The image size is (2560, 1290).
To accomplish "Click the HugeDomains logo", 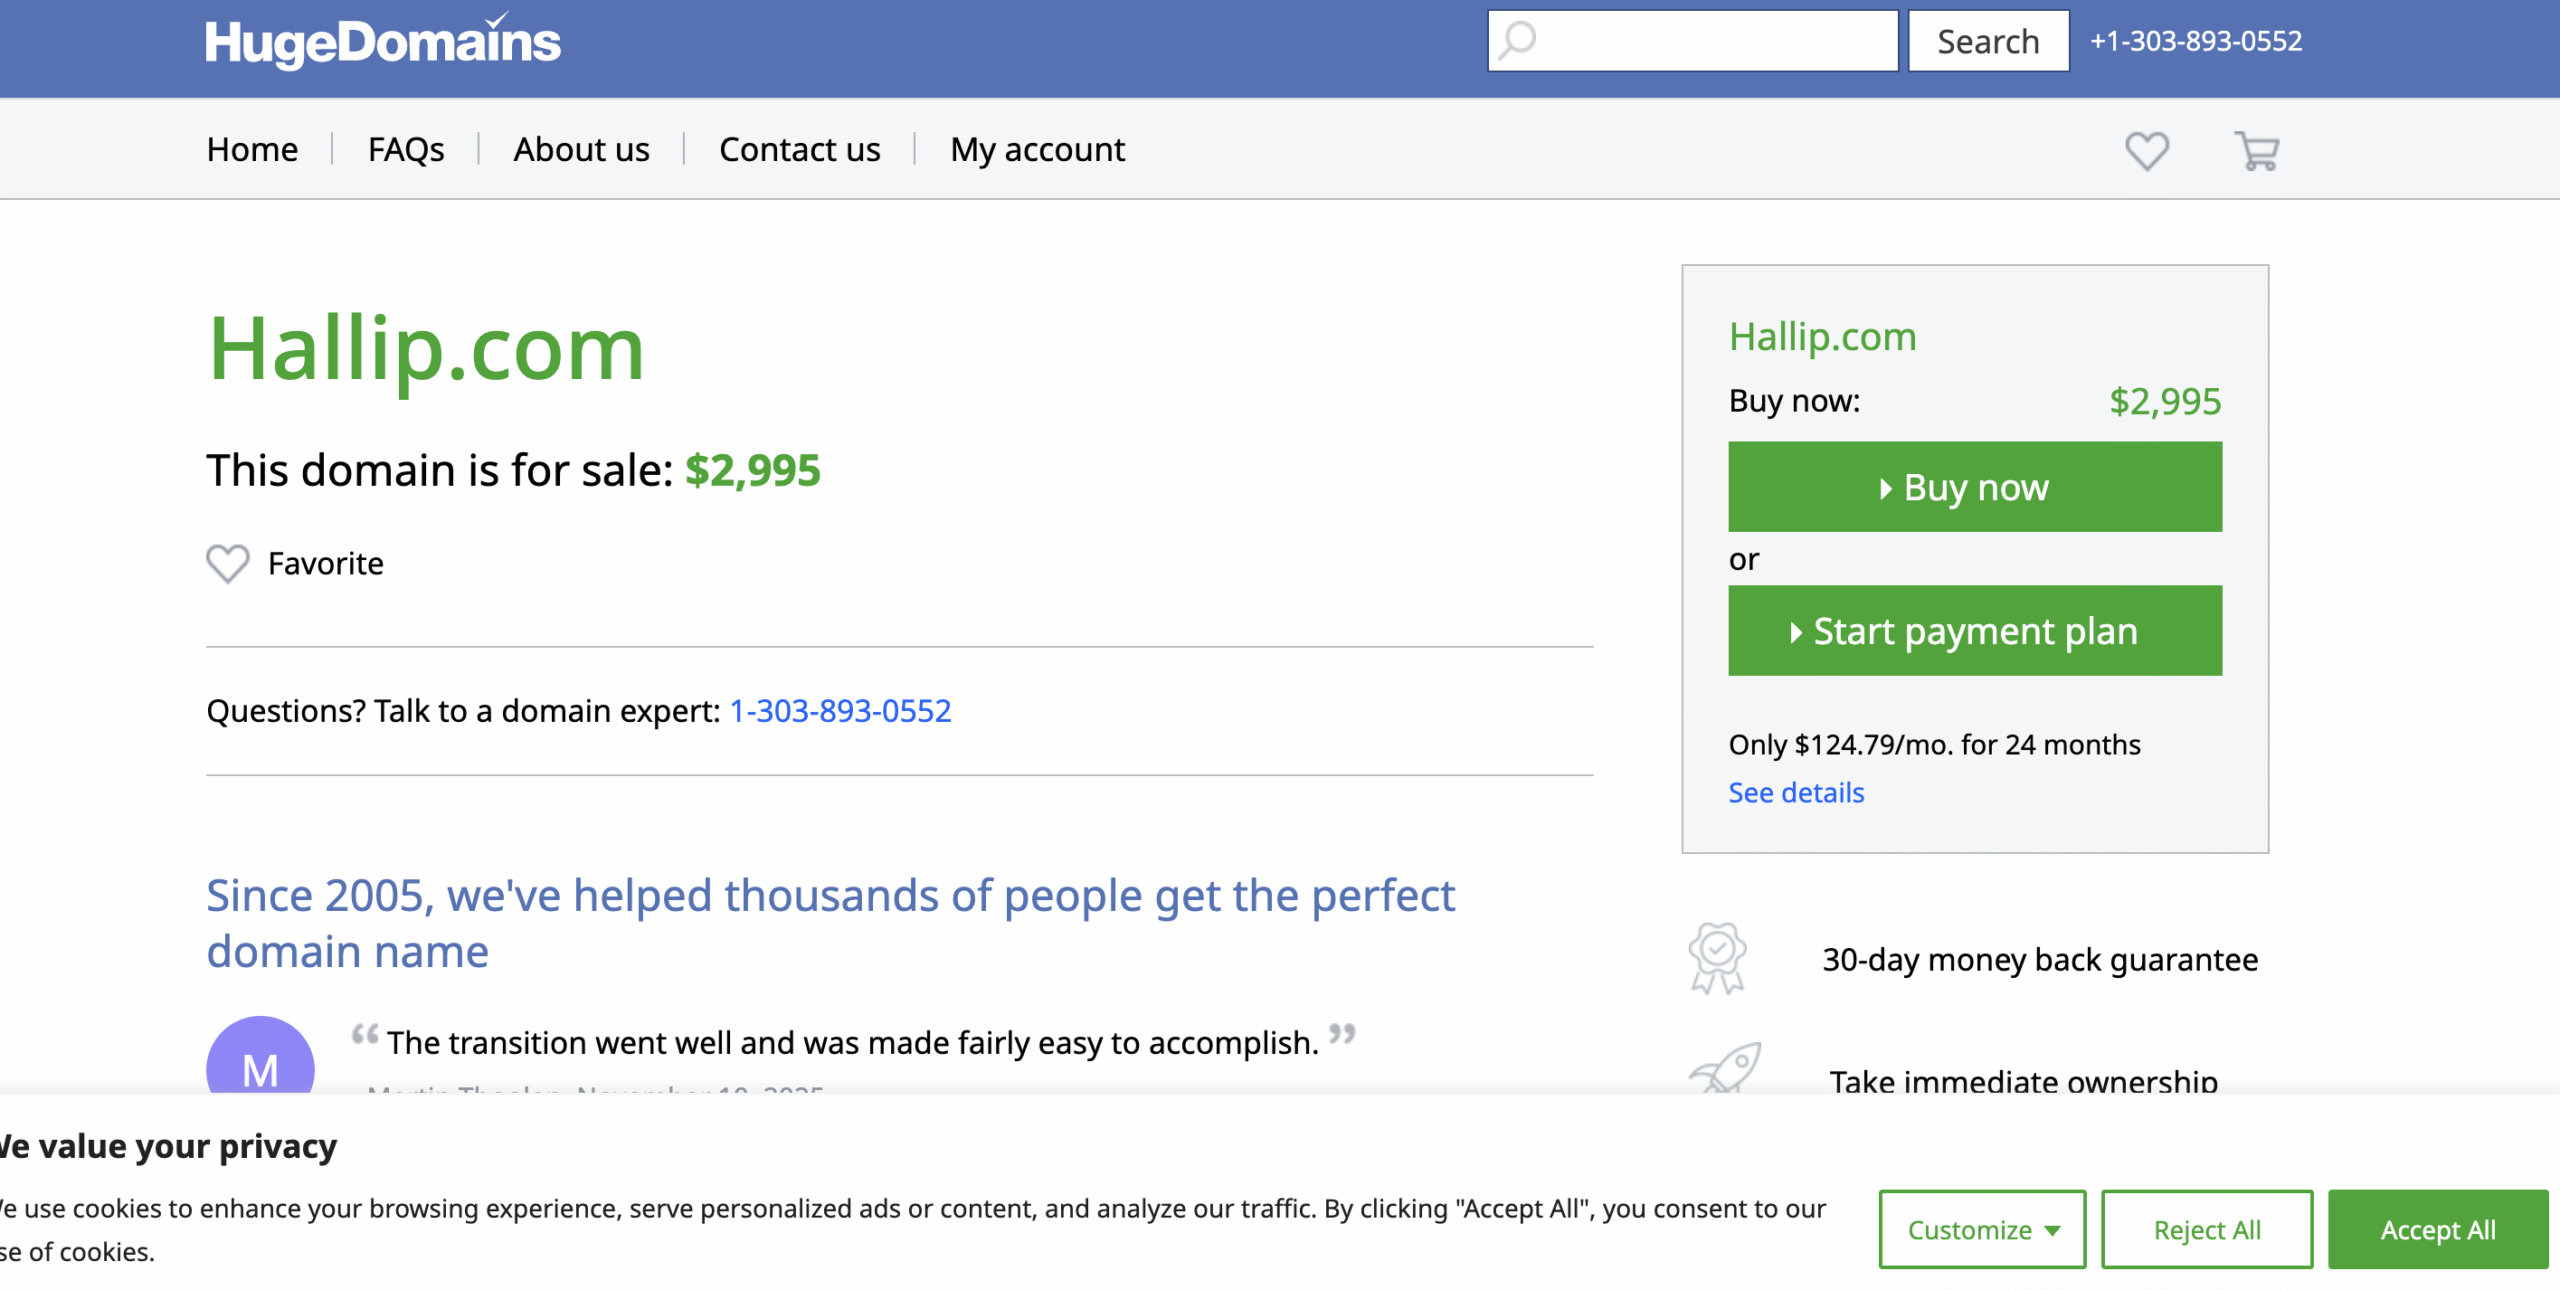I will 383,42.
